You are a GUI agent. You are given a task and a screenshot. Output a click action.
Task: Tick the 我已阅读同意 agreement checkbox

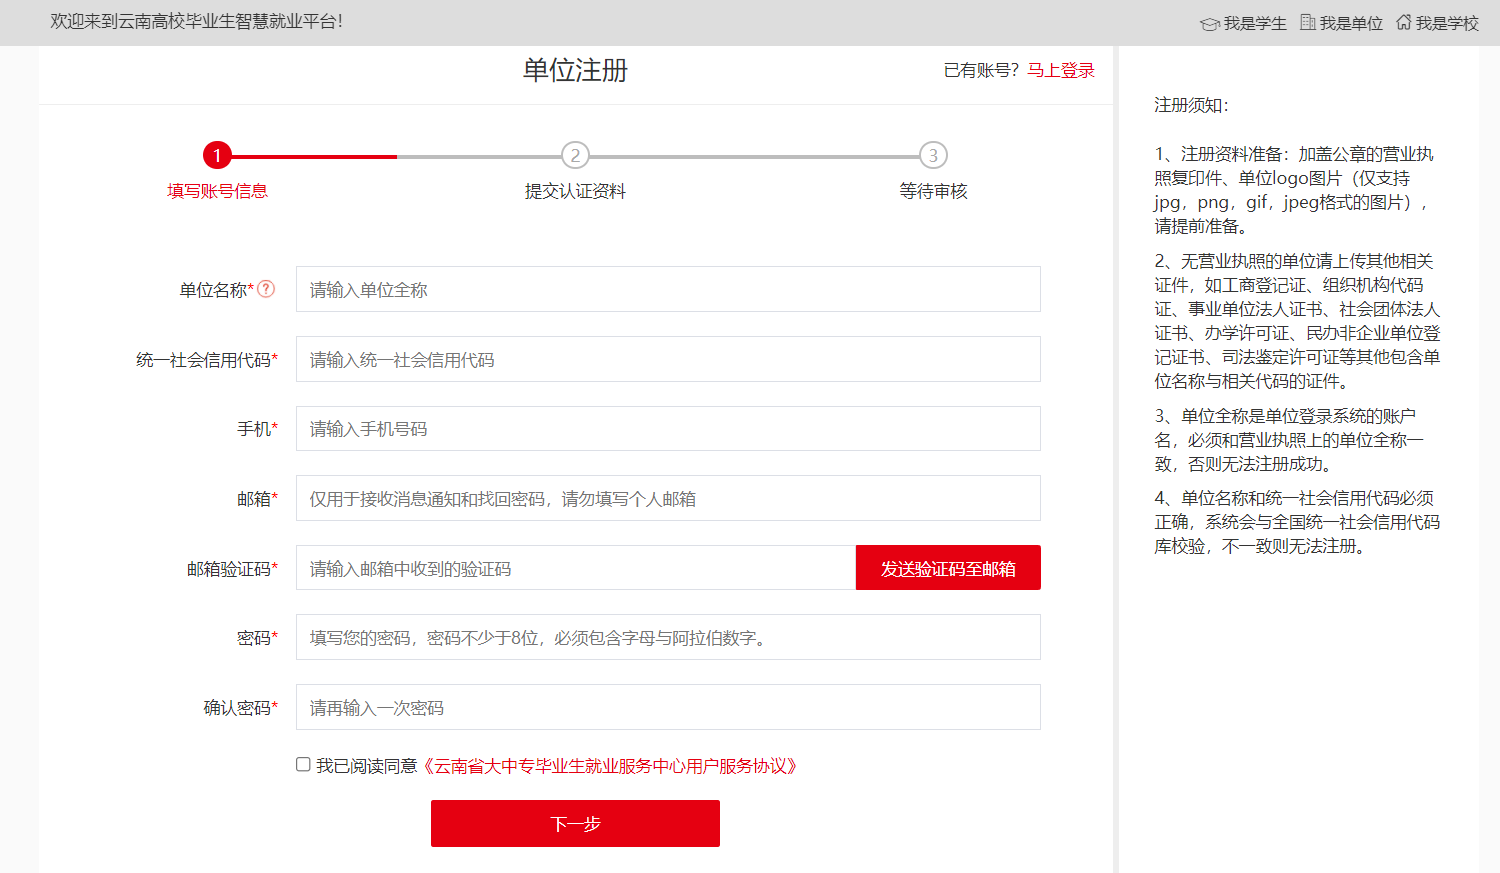coord(303,765)
